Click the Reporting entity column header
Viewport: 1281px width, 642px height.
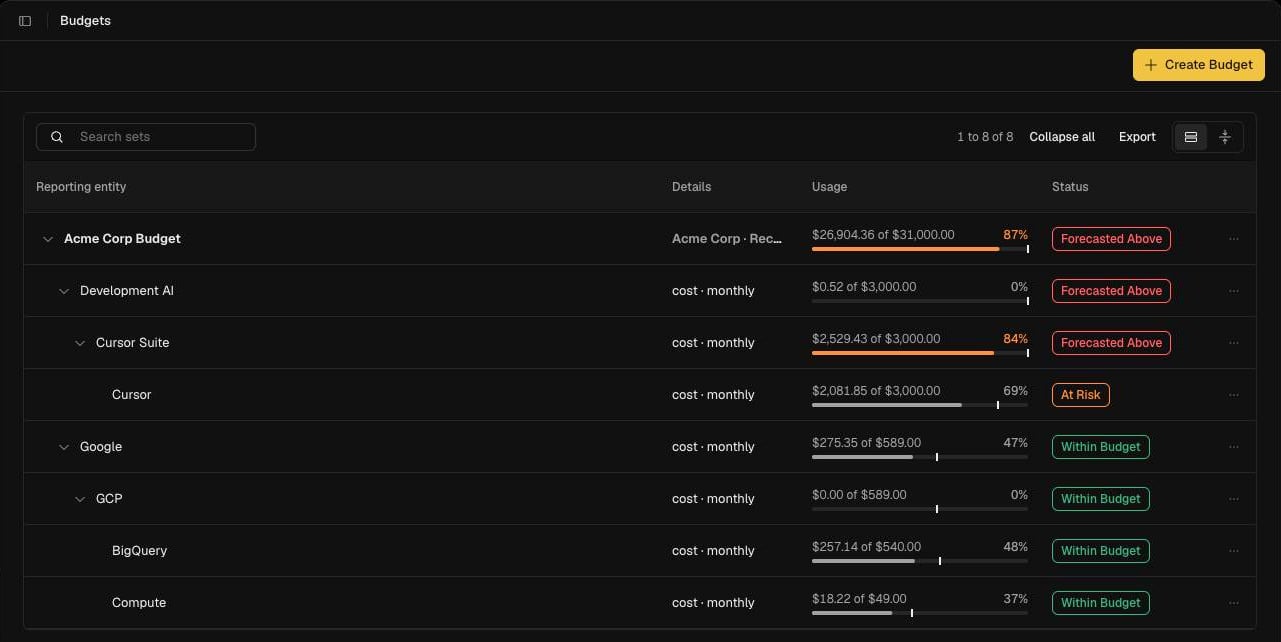[x=81, y=187]
